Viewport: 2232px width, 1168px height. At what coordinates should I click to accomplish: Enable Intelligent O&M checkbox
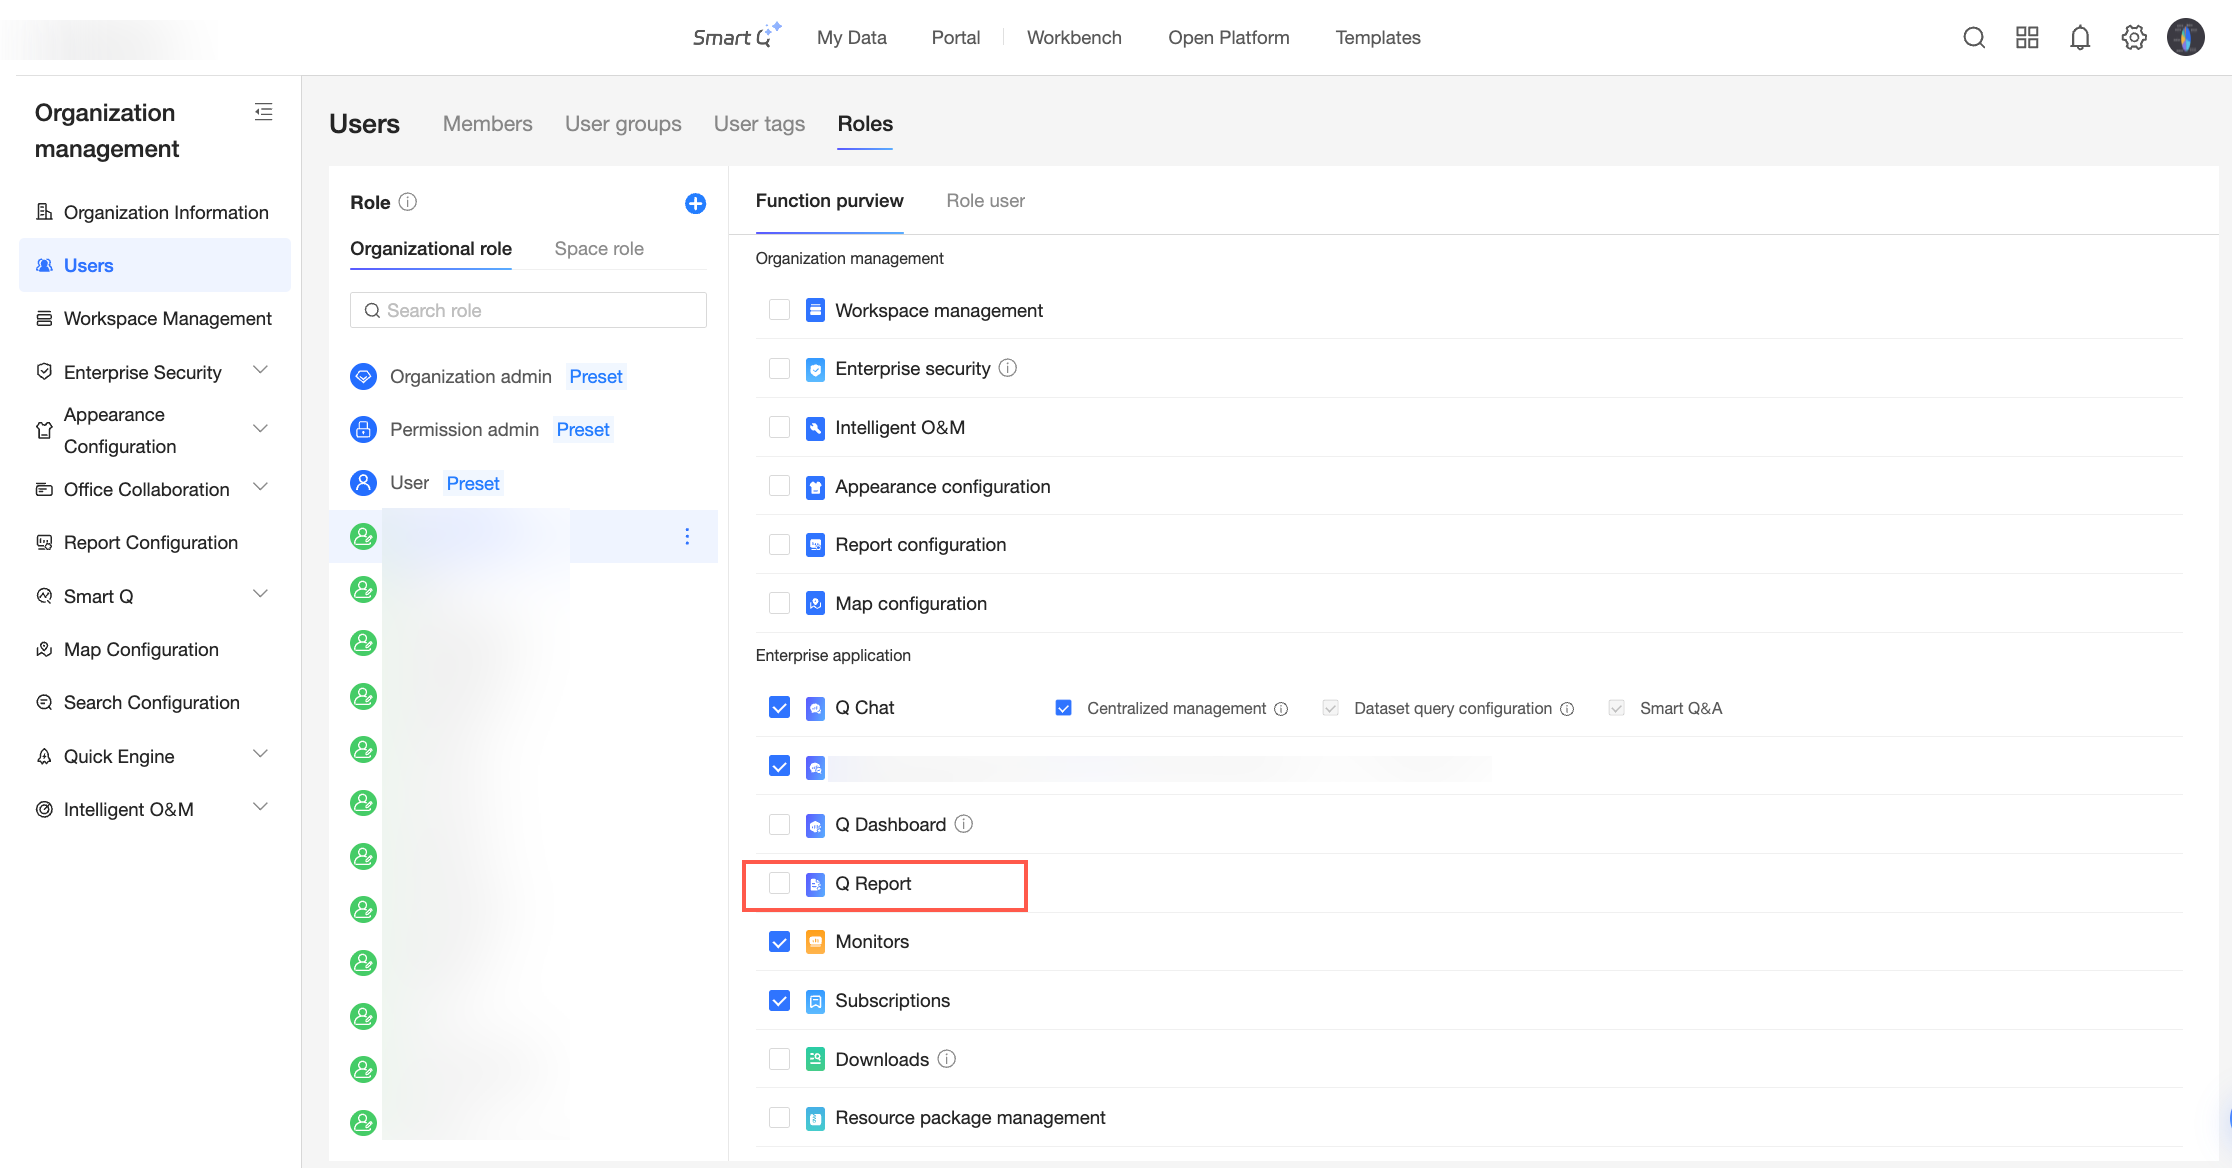pyautogui.click(x=779, y=427)
